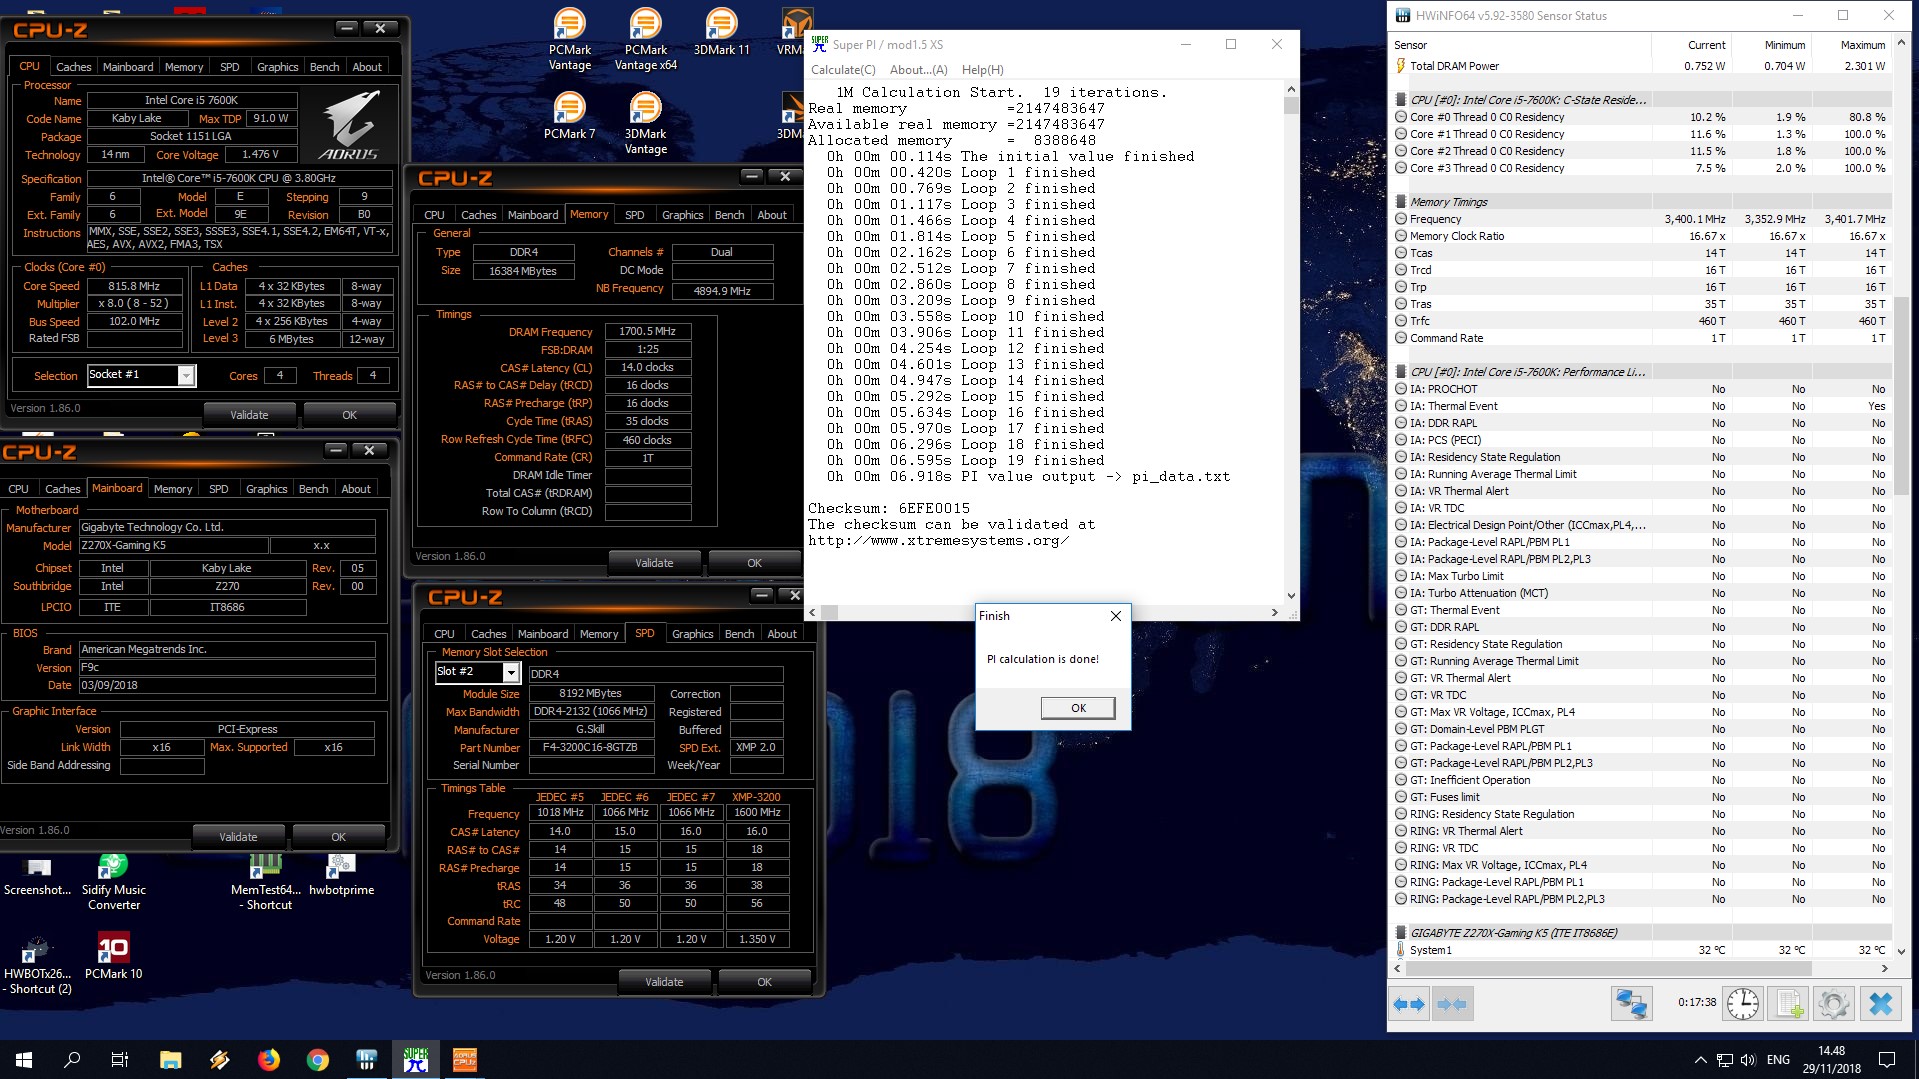Open 3DMark Vantage desktop icon

646,124
